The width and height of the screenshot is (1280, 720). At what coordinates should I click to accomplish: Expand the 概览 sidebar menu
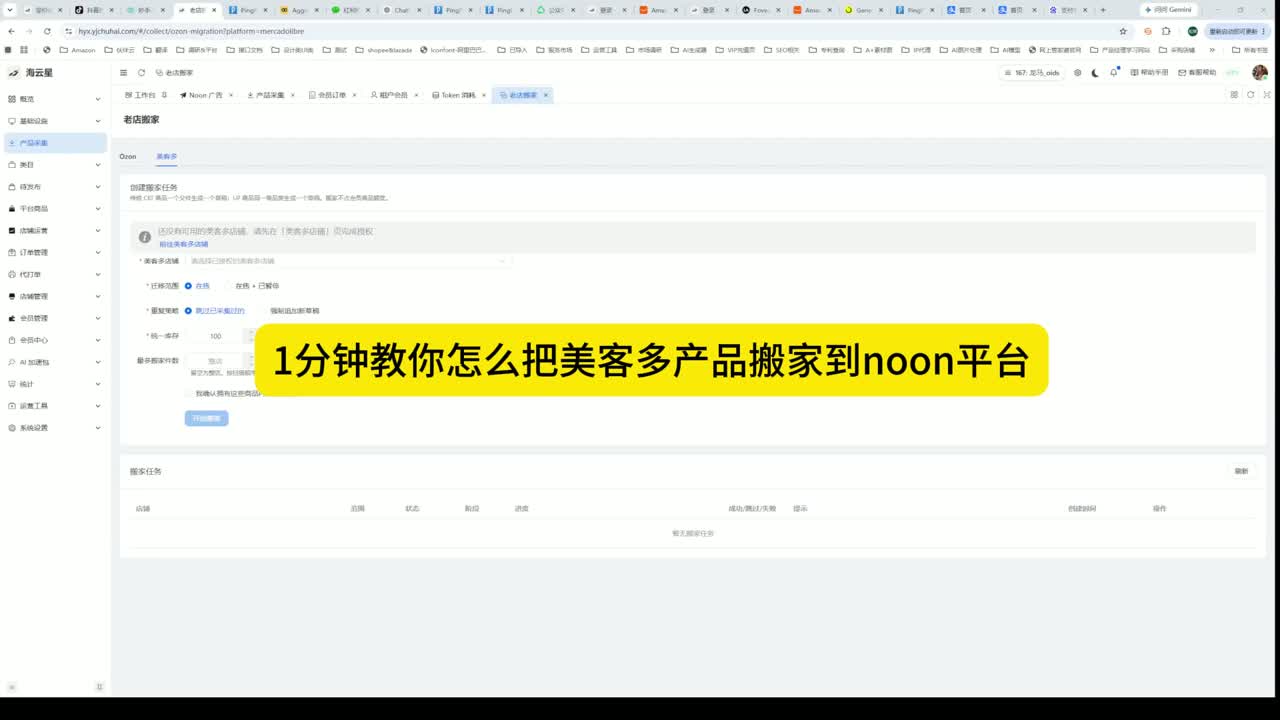(54, 99)
